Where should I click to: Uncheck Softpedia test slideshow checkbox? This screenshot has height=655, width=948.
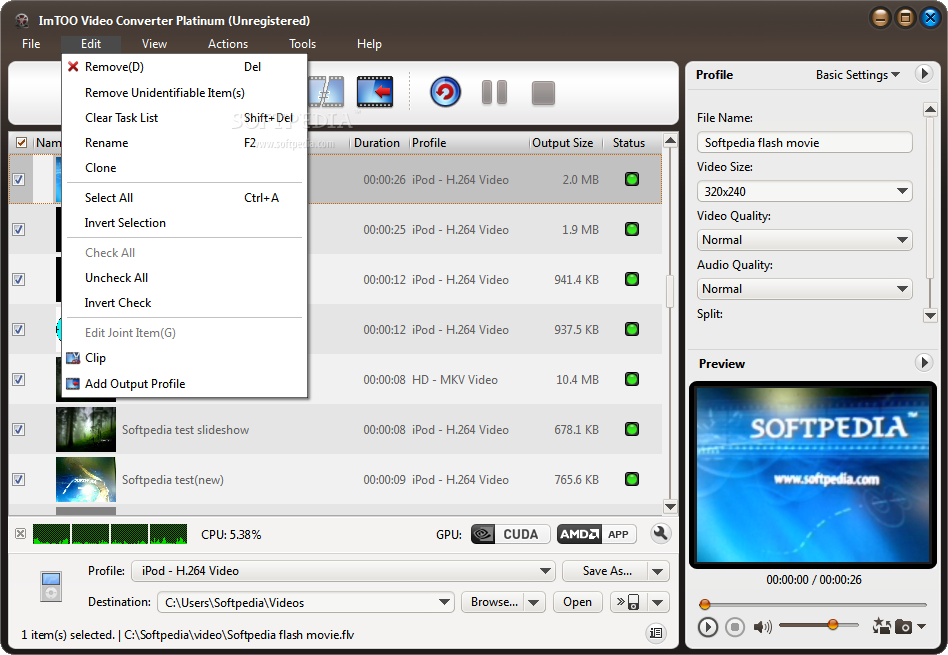click(x=19, y=429)
